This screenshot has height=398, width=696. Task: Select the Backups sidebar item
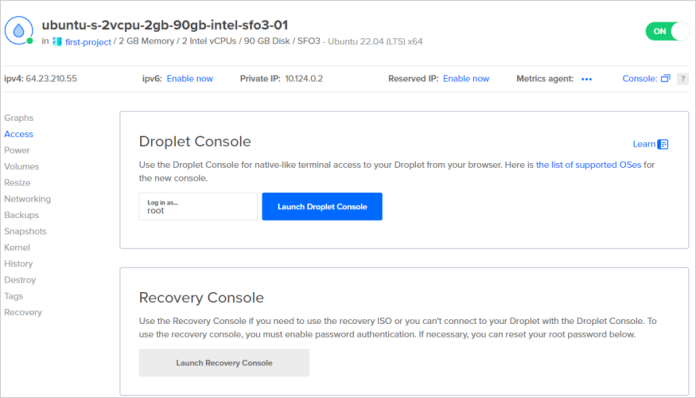[x=21, y=215]
